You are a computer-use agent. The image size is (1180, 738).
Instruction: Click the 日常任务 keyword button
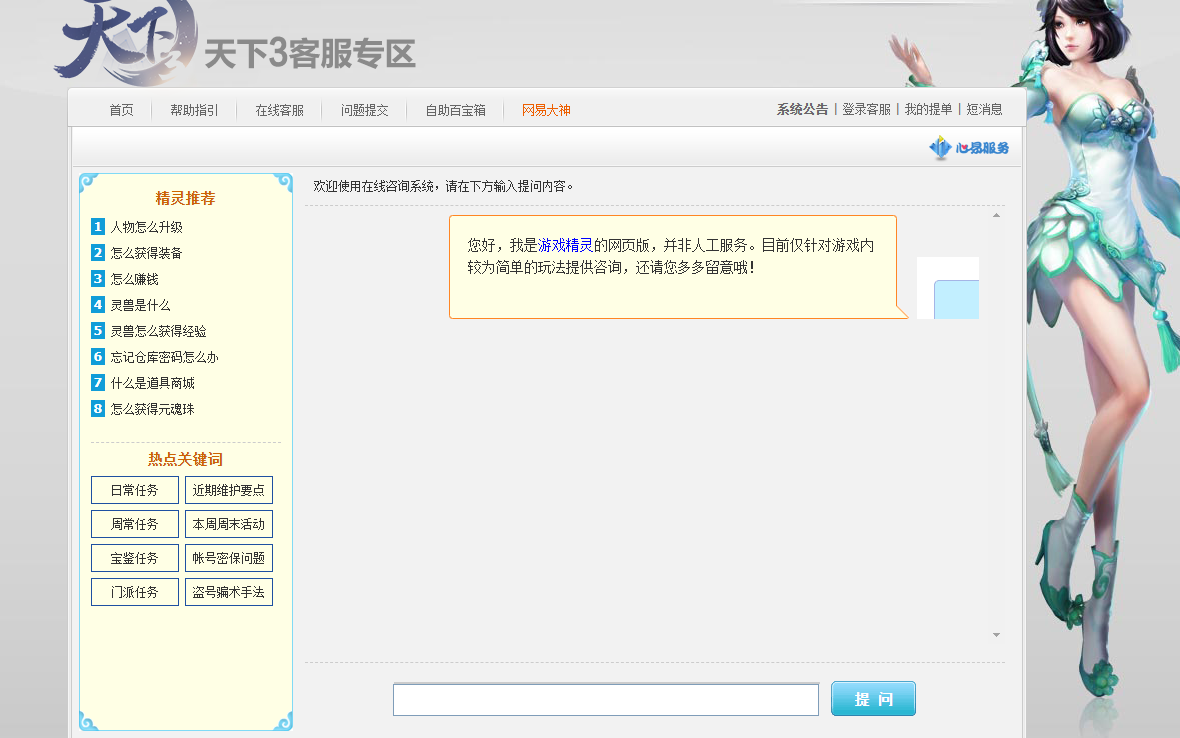(135, 490)
